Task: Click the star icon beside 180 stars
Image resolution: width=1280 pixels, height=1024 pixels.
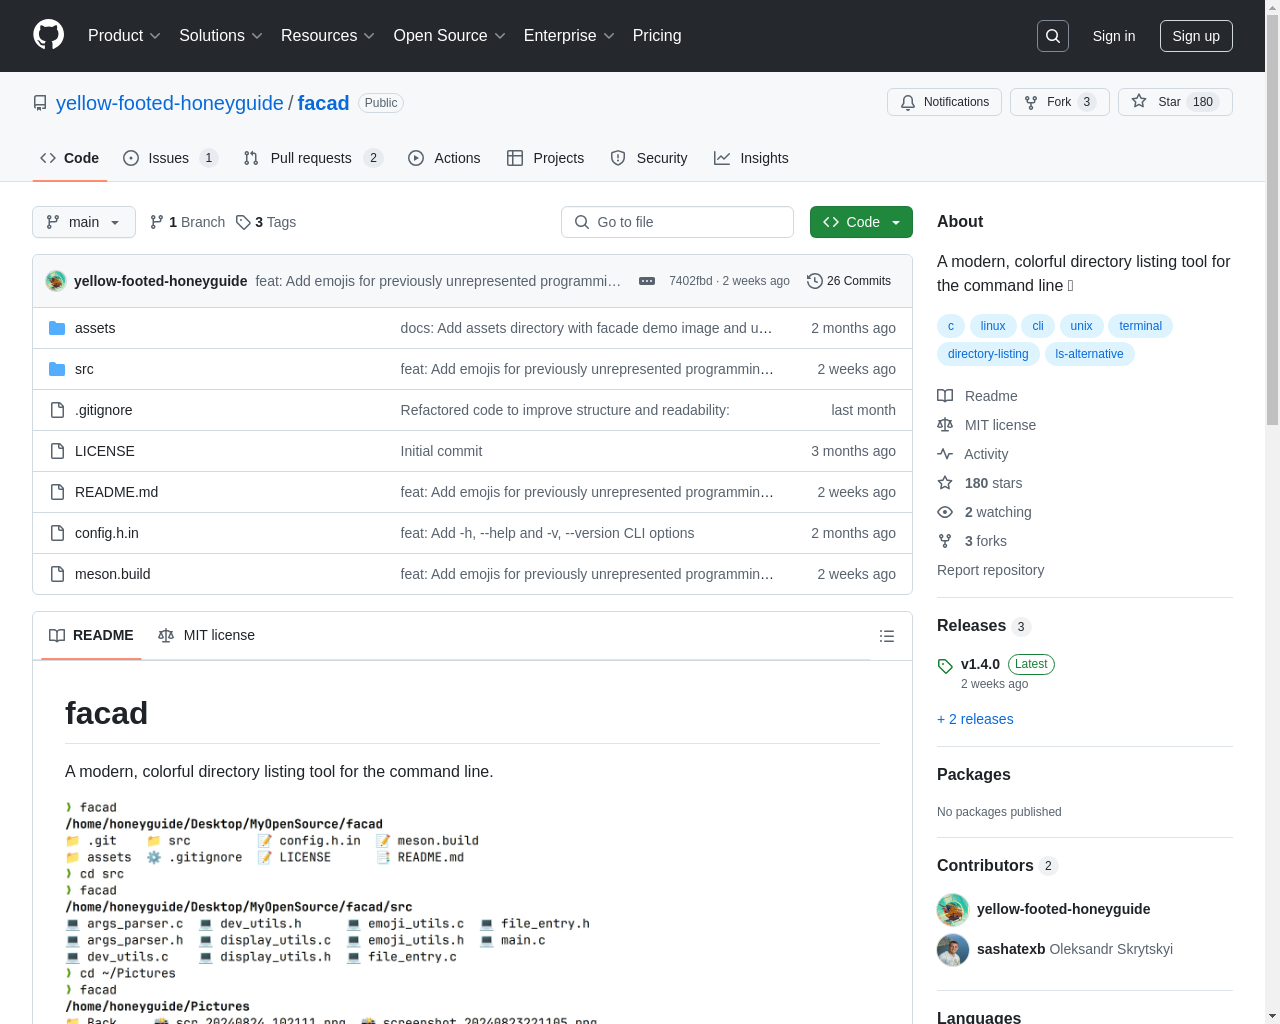Action: (x=945, y=483)
